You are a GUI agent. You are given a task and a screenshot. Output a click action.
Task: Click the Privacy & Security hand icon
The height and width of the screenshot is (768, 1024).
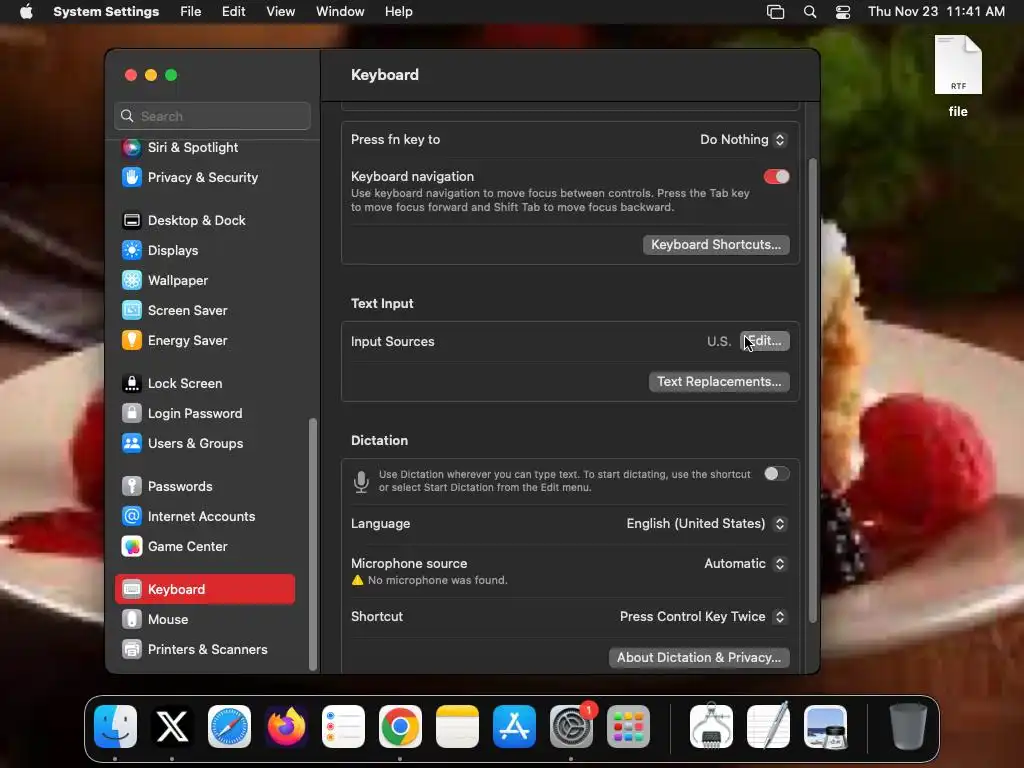coord(132,178)
